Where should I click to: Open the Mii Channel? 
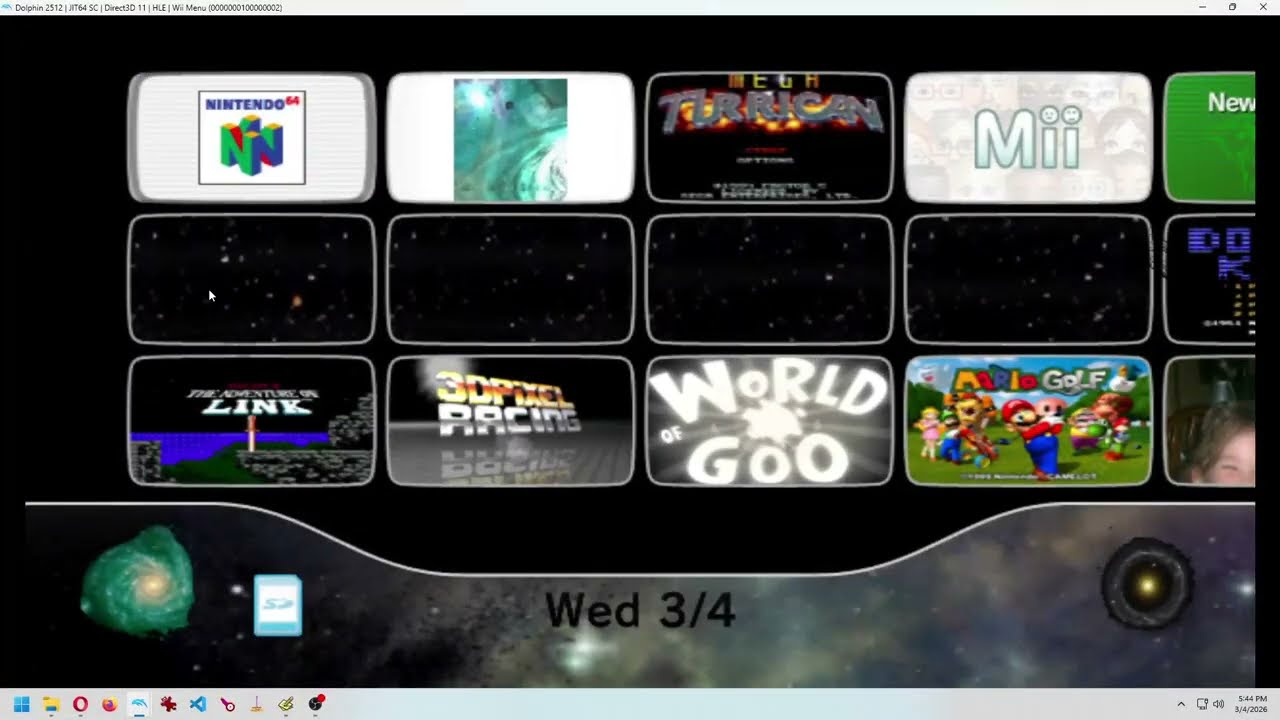click(x=1028, y=138)
